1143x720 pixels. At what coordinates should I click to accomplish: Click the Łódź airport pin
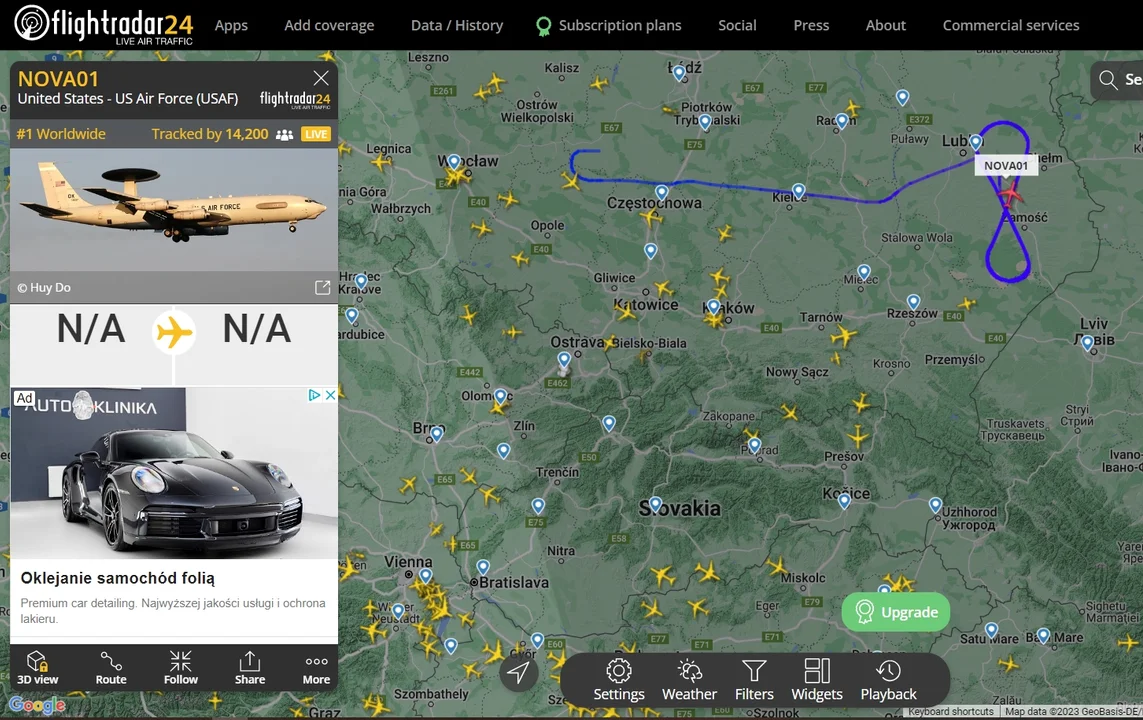(x=679, y=73)
